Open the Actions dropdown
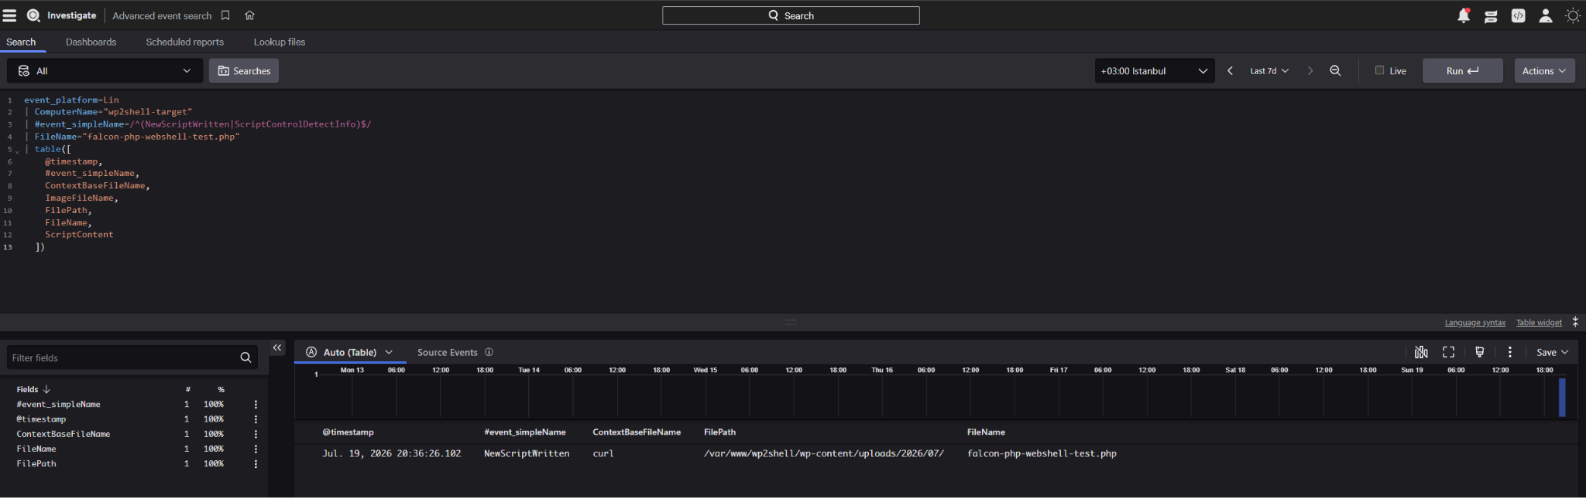The height and width of the screenshot is (498, 1586). tap(1545, 71)
